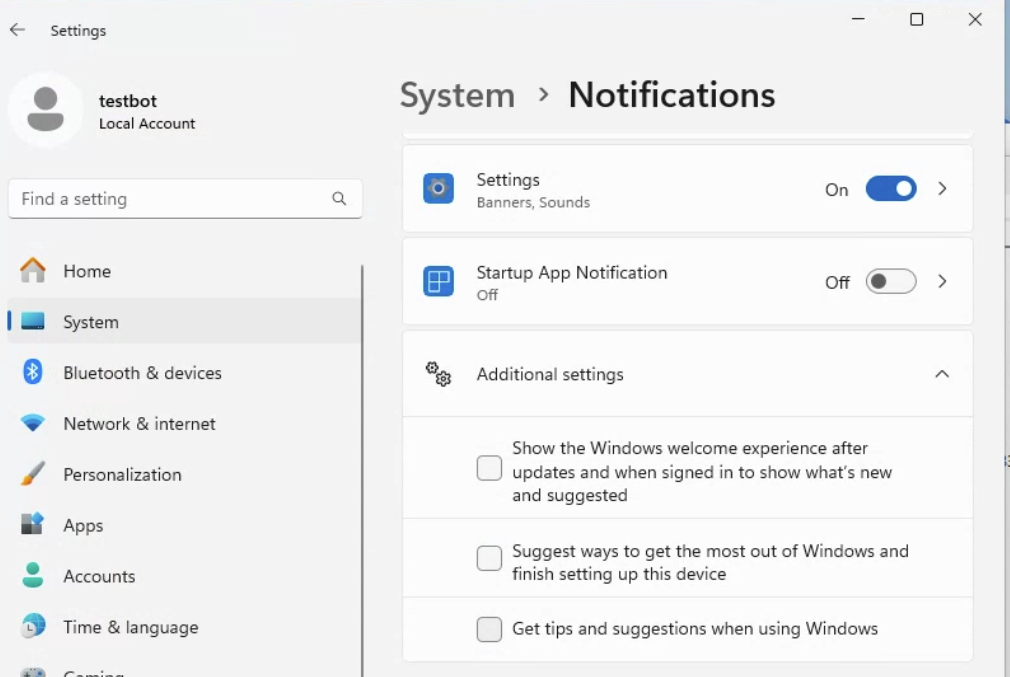The width and height of the screenshot is (1010, 677).
Task: Navigate back using the back arrow
Action: [16, 29]
